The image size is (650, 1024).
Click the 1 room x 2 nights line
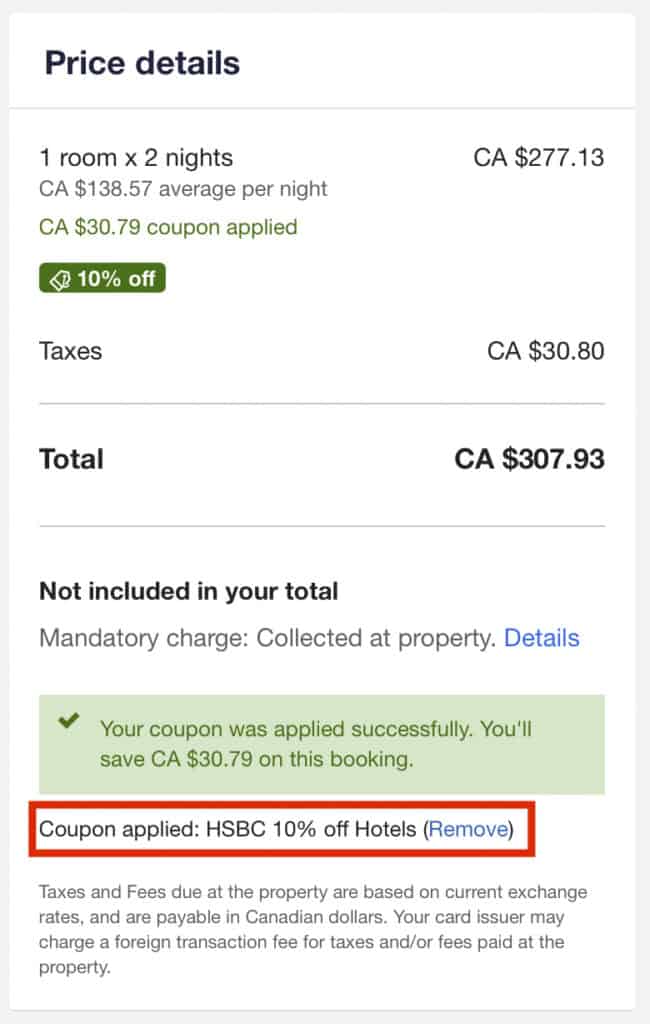click(x=135, y=158)
